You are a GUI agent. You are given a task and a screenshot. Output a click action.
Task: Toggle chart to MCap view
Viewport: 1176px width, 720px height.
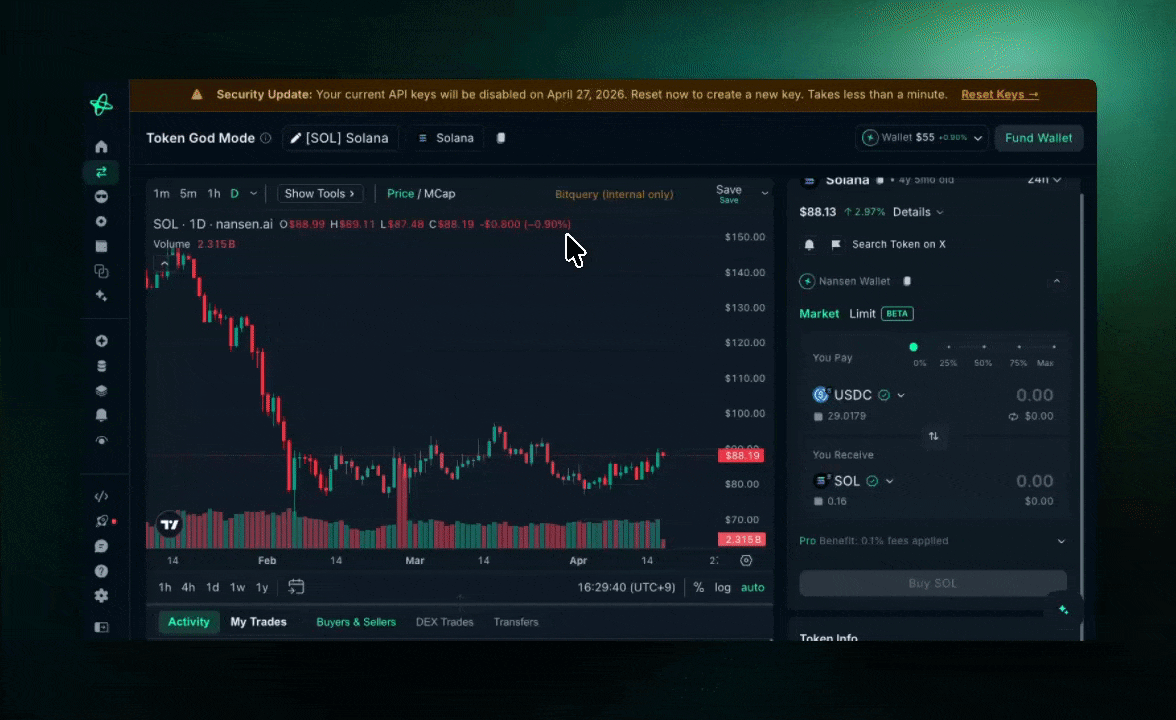click(440, 194)
